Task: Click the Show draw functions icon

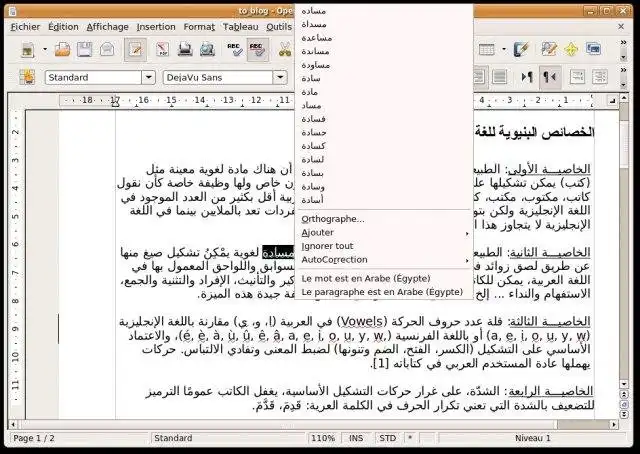Action: tap(521, 50)
